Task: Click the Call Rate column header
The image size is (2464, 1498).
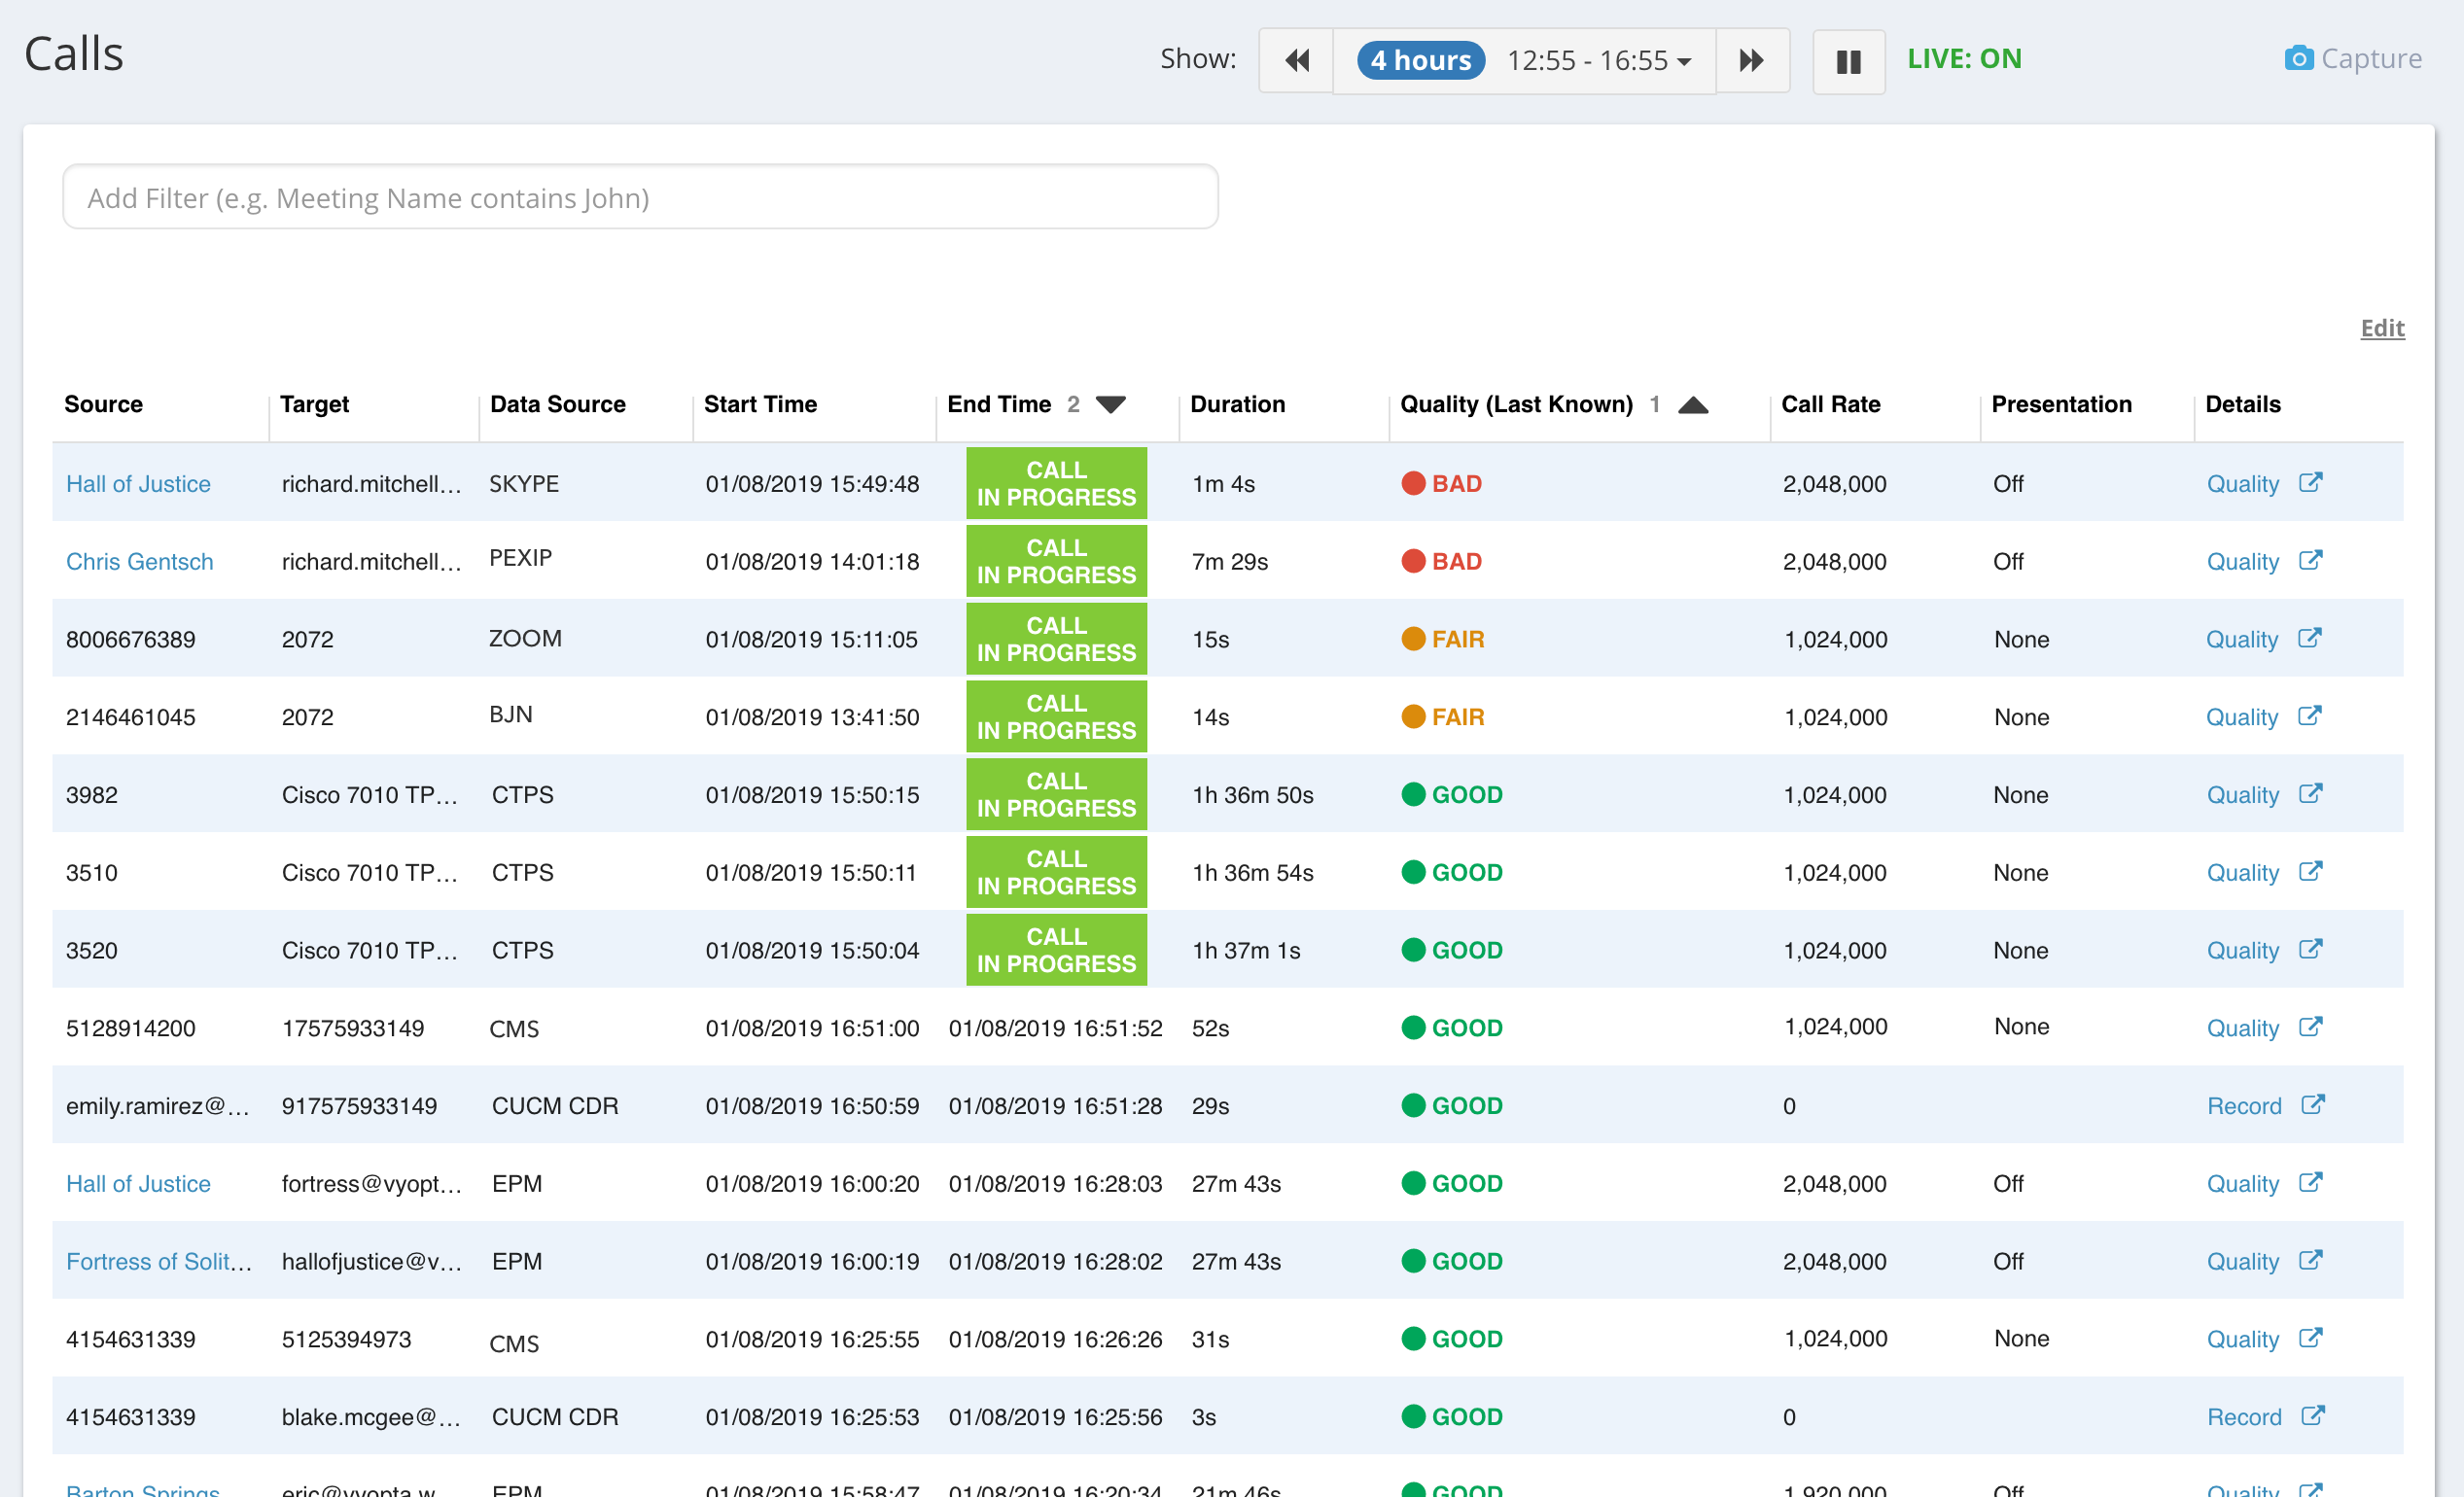Action: pos(1830,404)
